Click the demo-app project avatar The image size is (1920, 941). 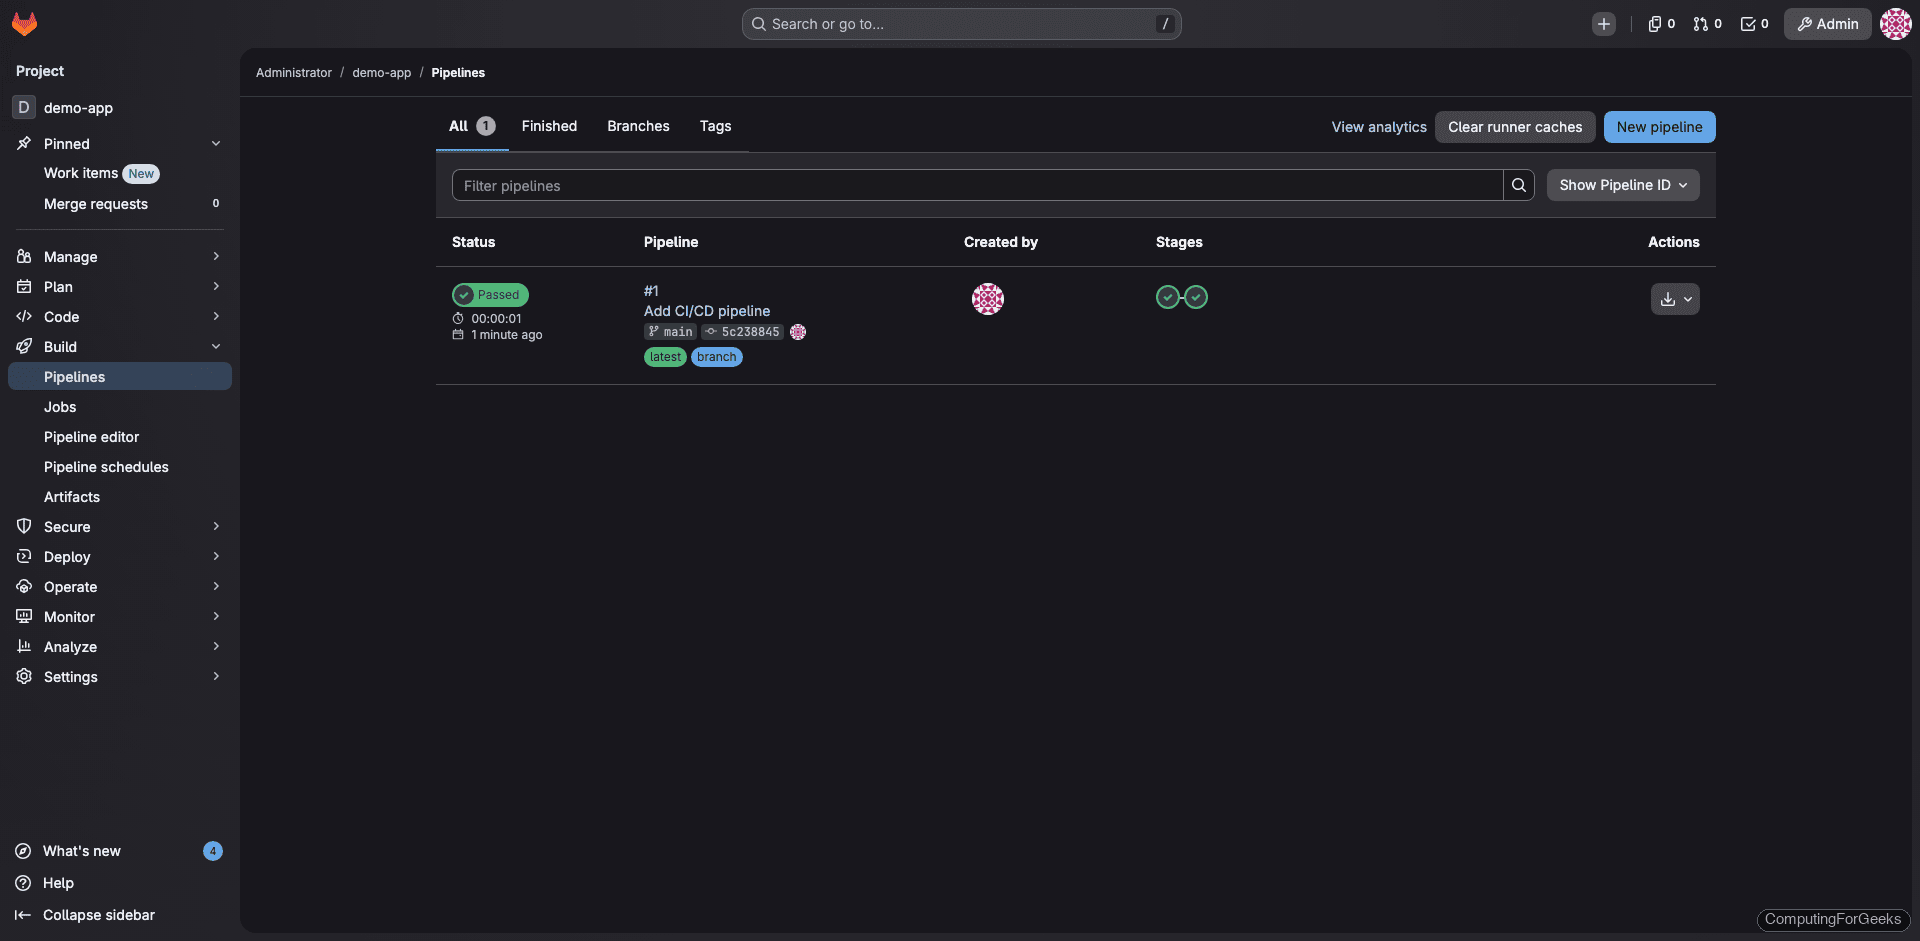pyautogui.click(x=22, y=108)
